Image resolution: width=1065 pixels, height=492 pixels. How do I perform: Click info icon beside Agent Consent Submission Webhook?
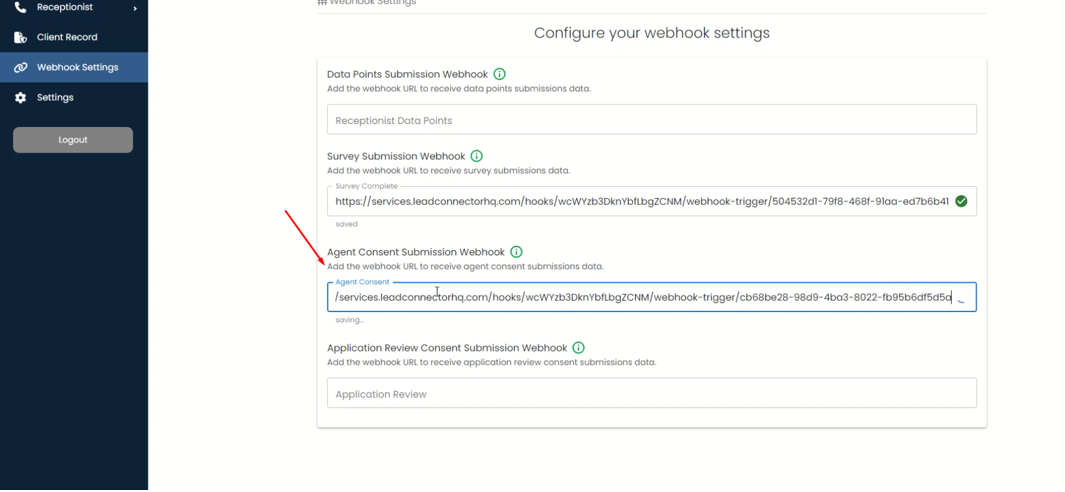pyautogui.click(x=516, y=252)
